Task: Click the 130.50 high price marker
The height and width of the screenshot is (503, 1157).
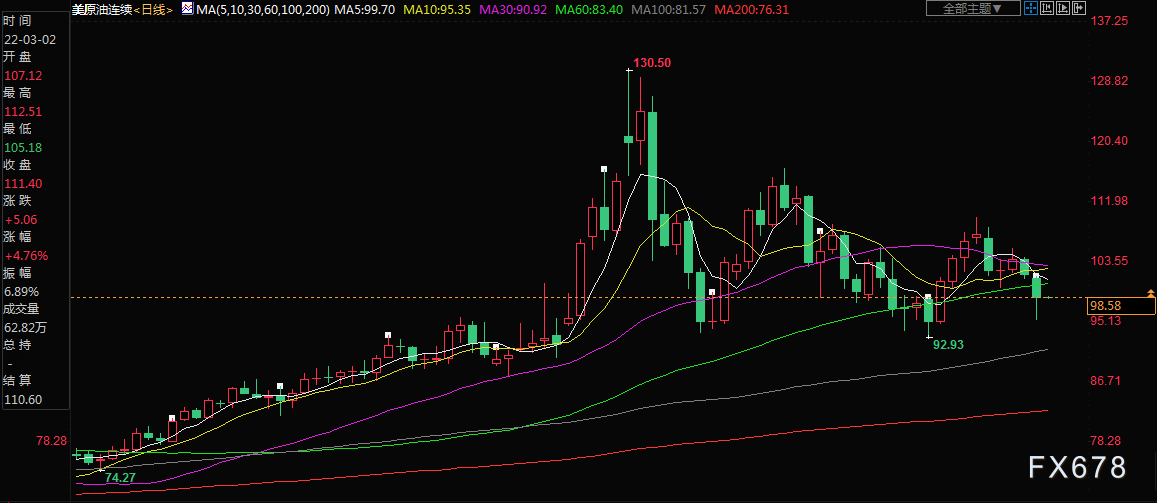Action: (652, 63)
